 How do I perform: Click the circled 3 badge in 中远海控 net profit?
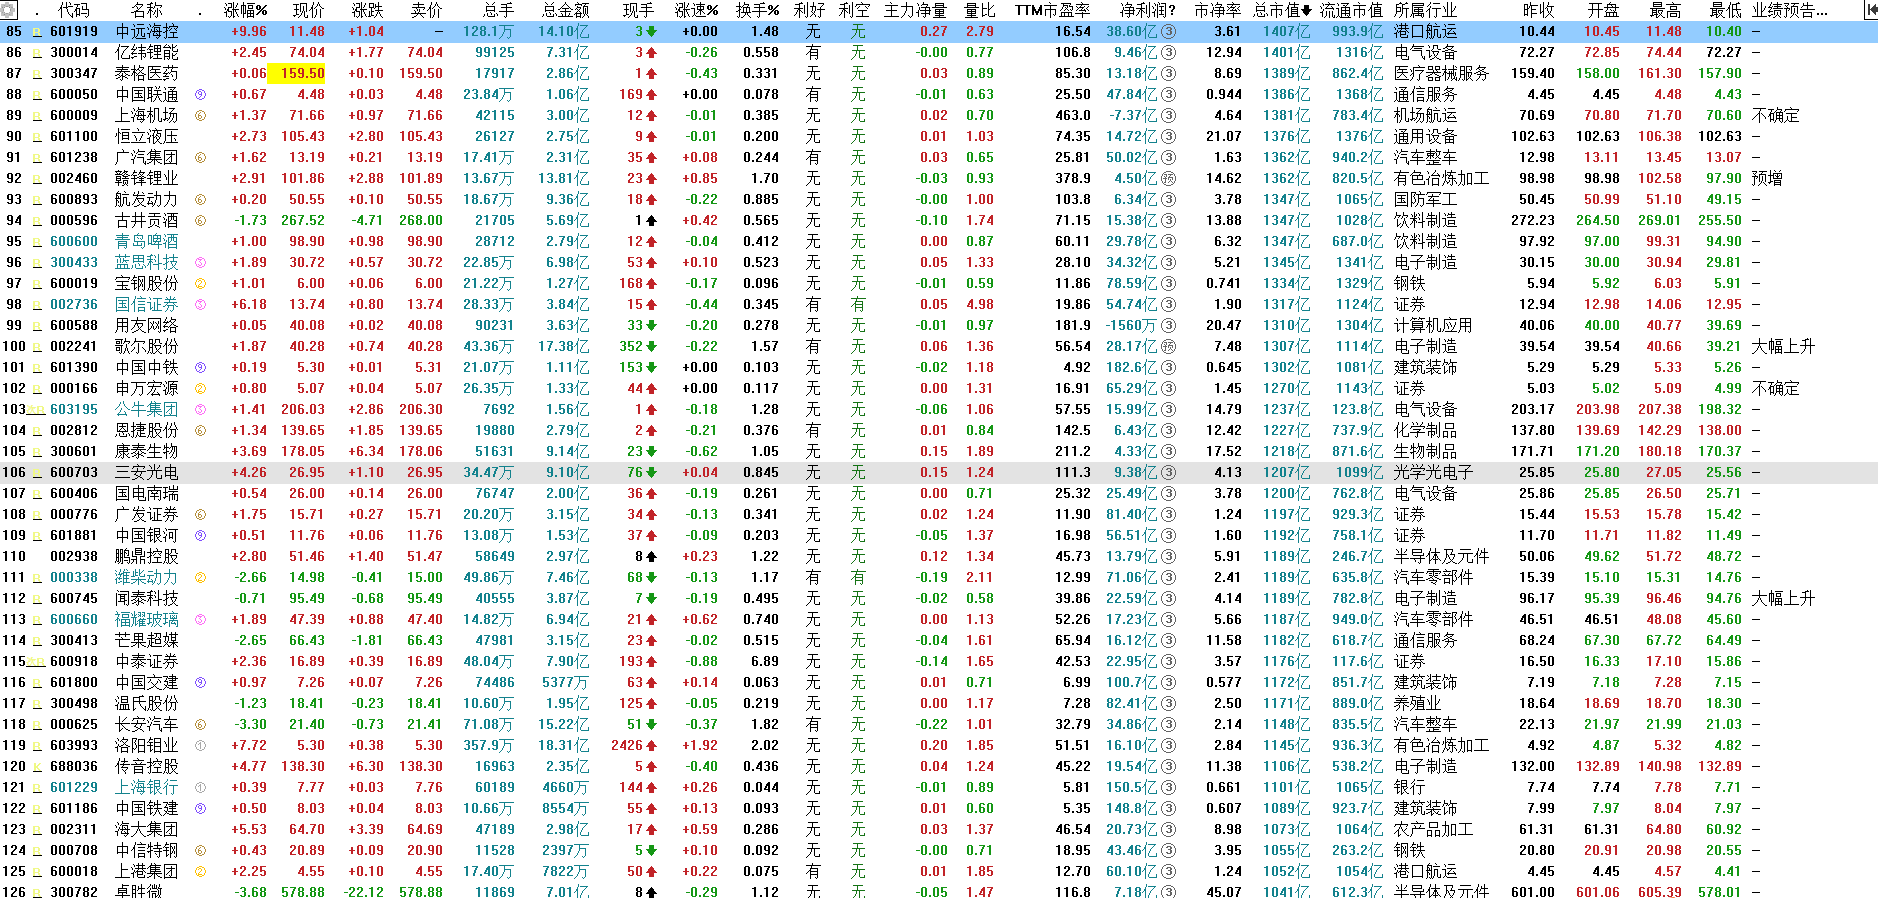[1168, 32]
